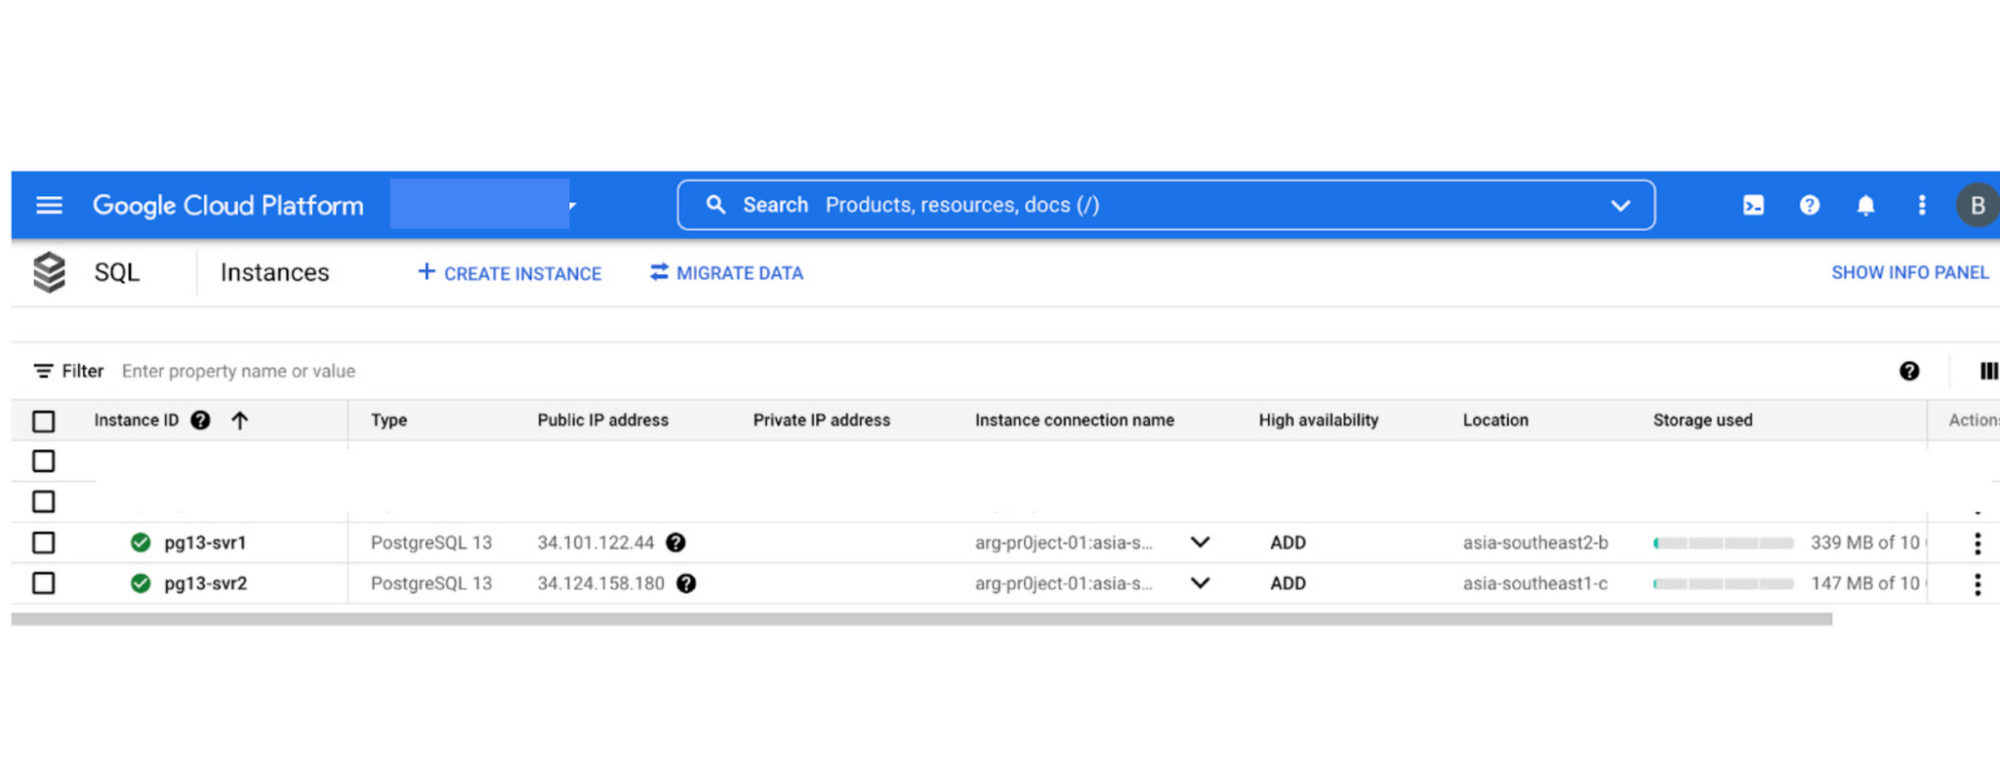This screenshot has width=2000, height=778.
Task: Open the table help icon near filter
Action: [x=1909, y=371]
